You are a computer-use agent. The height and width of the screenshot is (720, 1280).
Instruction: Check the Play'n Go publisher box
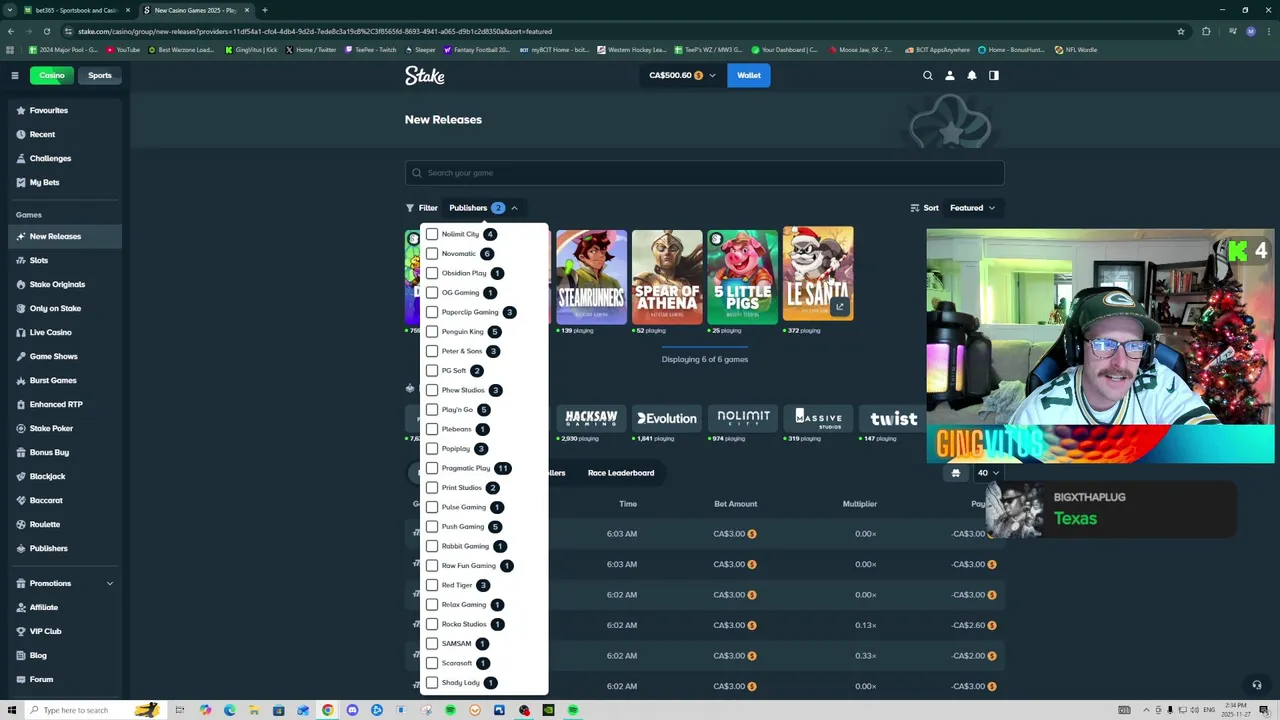click(432, 409)
